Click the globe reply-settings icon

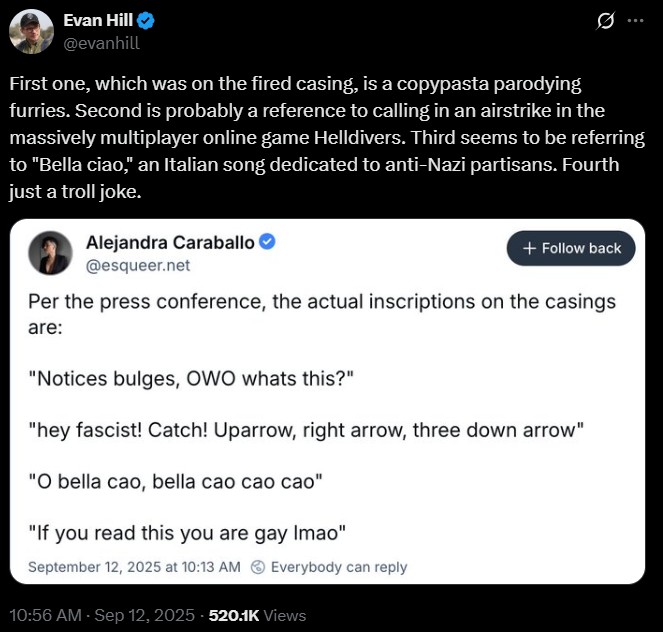pyautogui.click(x=258, y=567)
